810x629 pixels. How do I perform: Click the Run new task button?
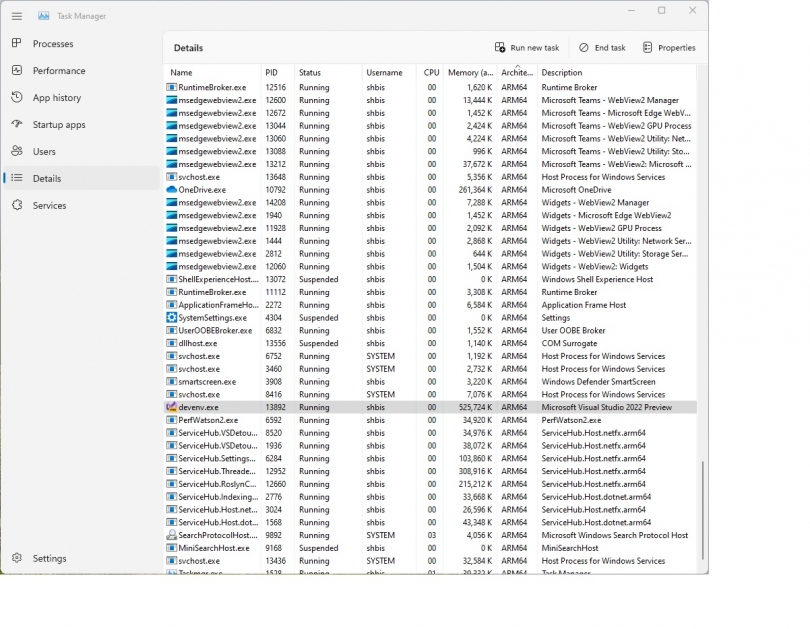point(527,47)
